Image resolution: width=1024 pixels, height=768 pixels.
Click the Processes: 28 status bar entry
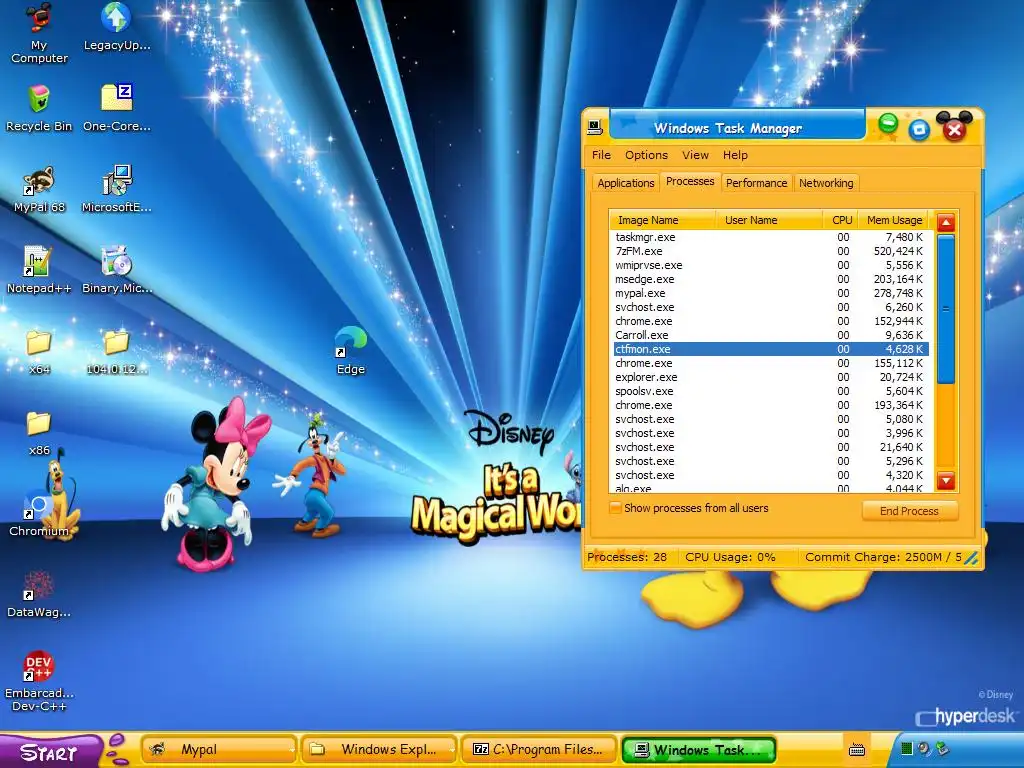tap(627, 557)
